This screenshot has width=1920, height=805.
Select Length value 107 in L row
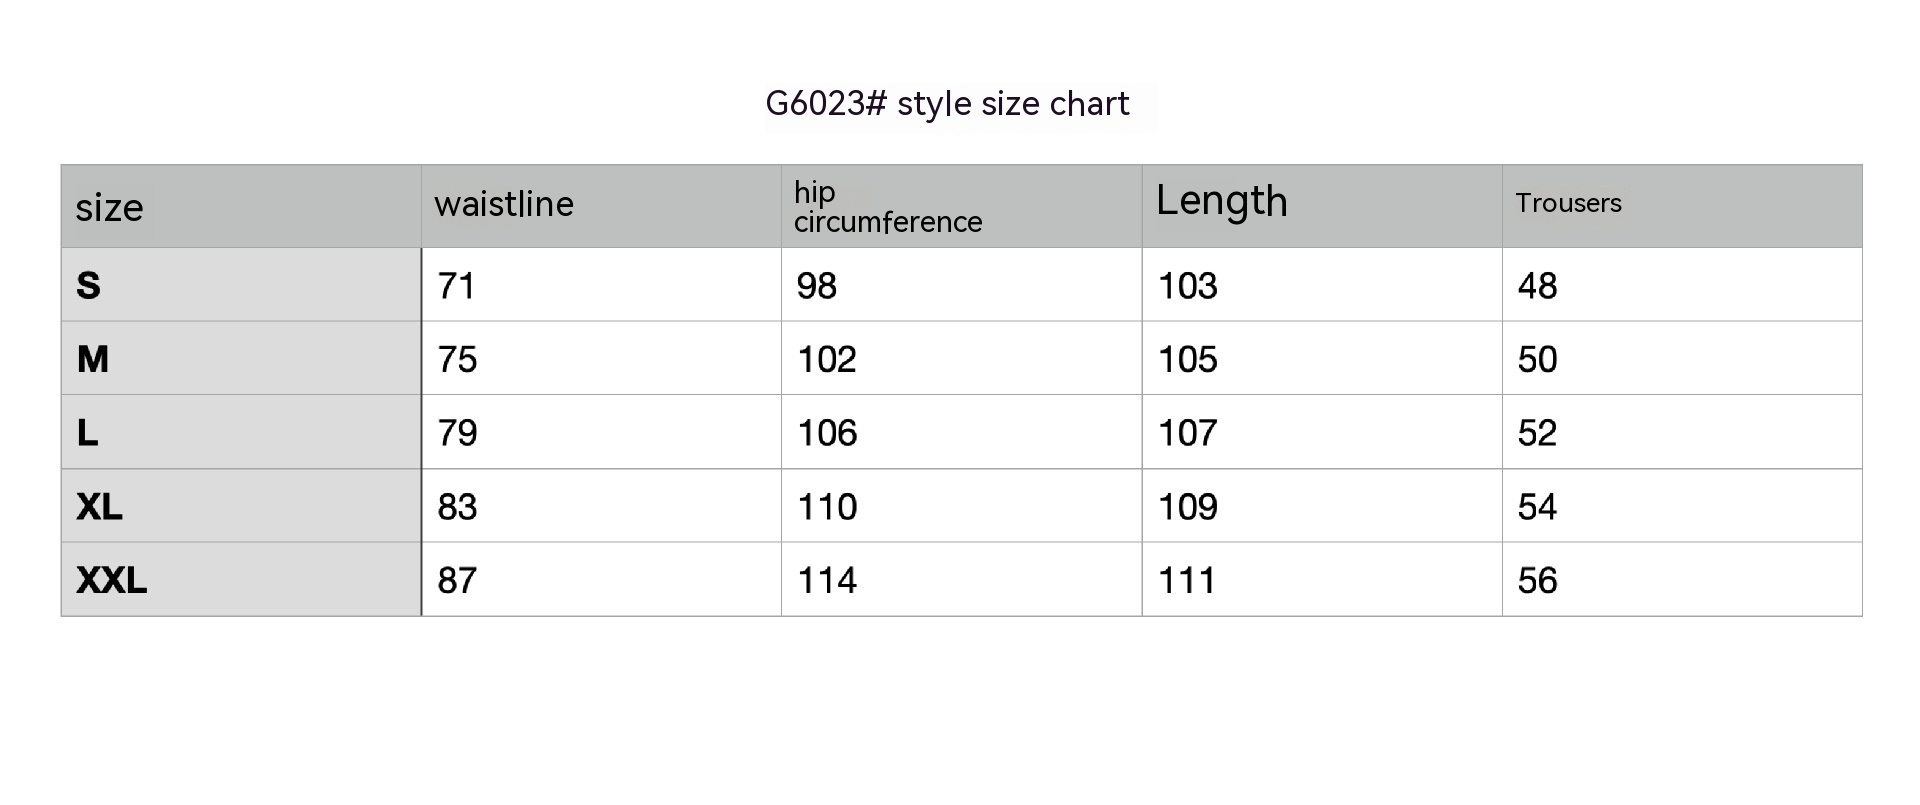click(x=1188, y=433)
